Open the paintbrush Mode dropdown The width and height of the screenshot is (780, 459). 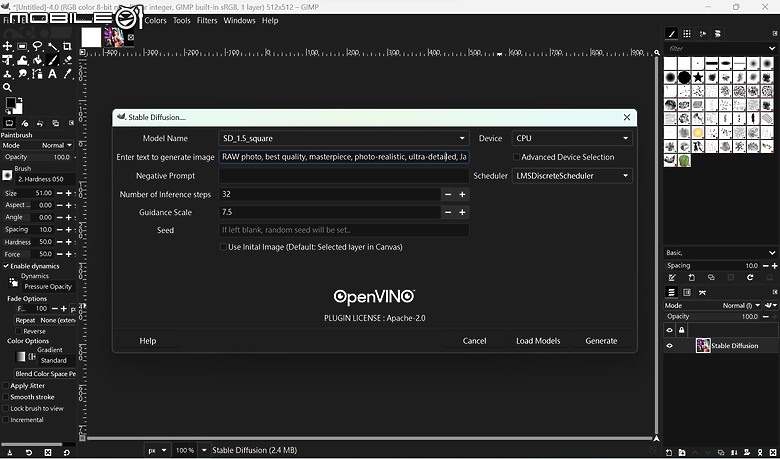coord(38,145)
